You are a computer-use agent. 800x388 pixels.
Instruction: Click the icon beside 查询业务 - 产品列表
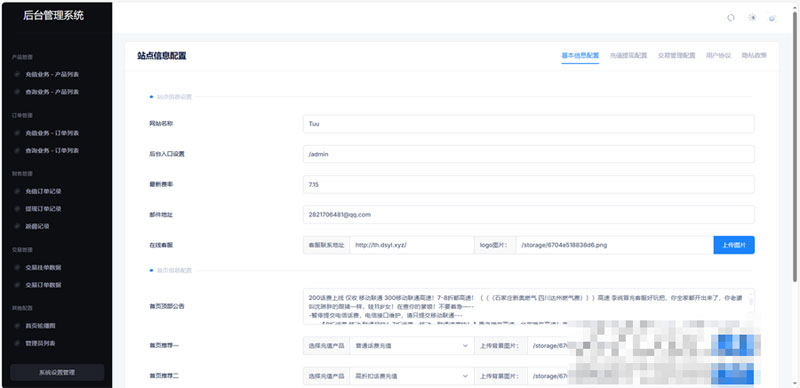[17, 92]
